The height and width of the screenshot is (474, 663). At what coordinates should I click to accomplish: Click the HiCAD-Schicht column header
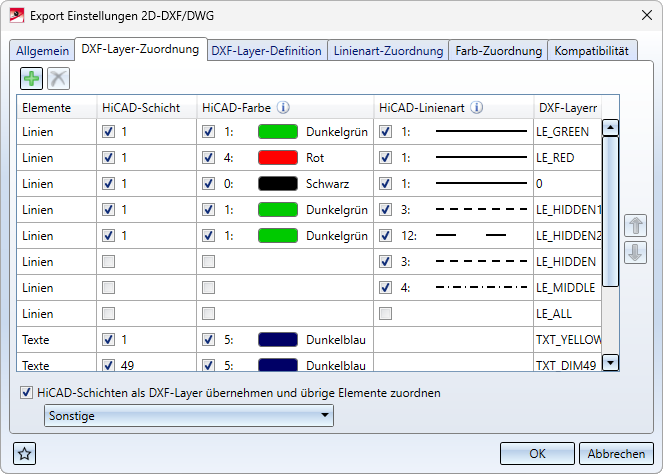pos(147,107)
